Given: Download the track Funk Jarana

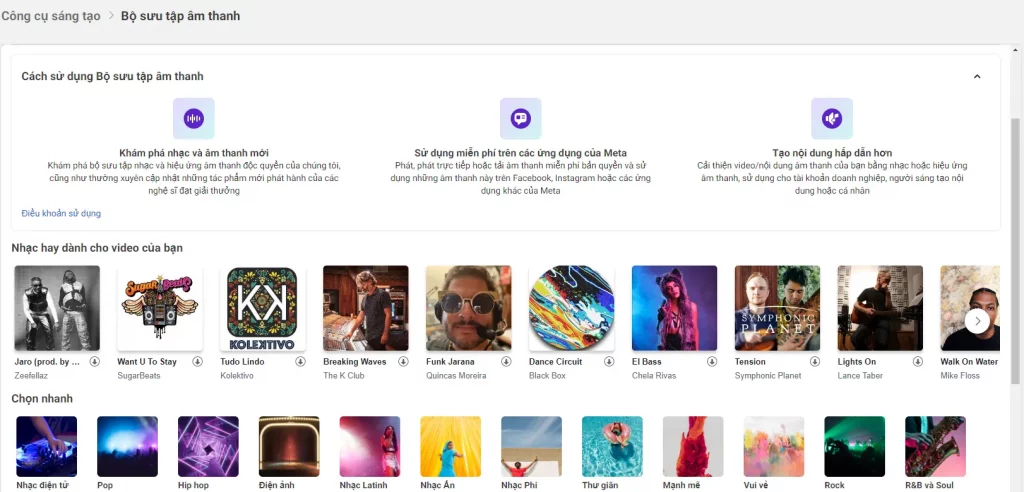Looking at the screenshot, I should pyautogui.click(x=506, y=361).
